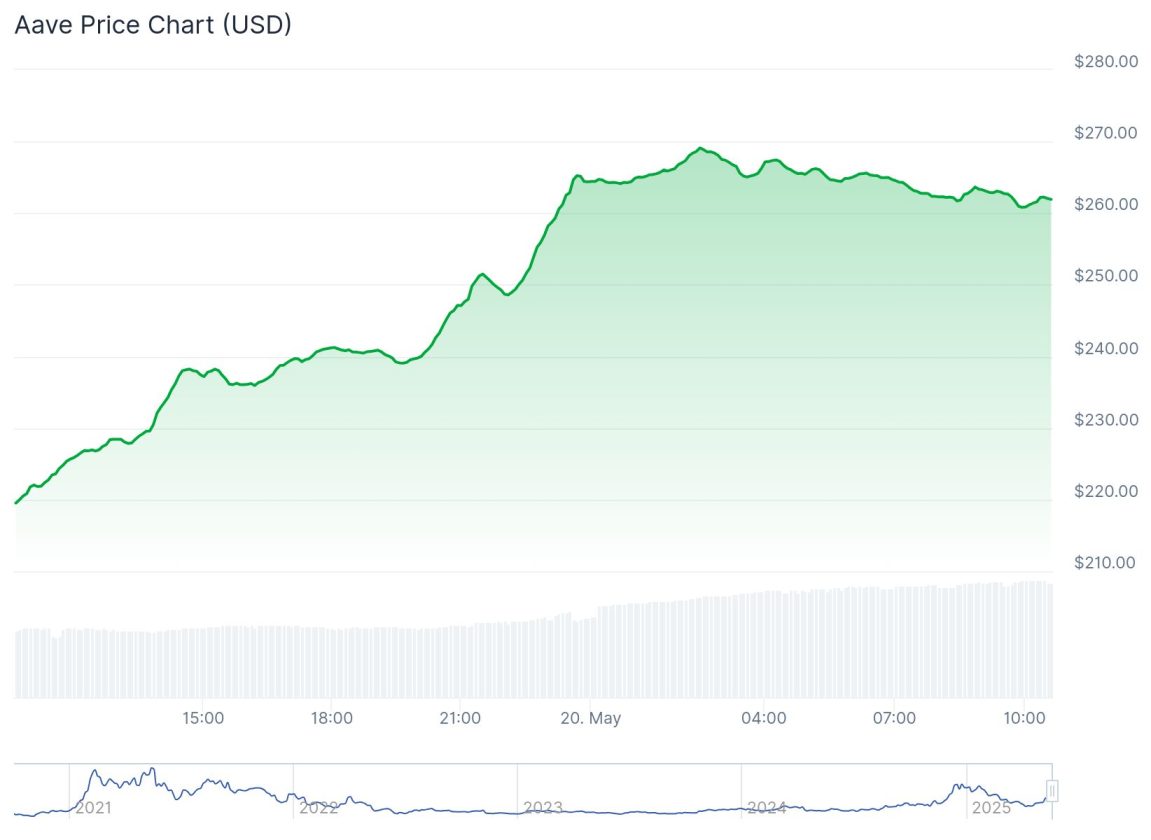
Task: Click the $260.00 y-axis label
Action: 1105,204
